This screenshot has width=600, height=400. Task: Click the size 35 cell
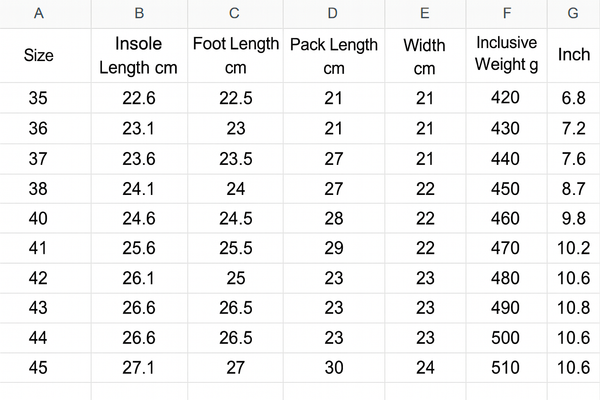[x=38, y=98]
